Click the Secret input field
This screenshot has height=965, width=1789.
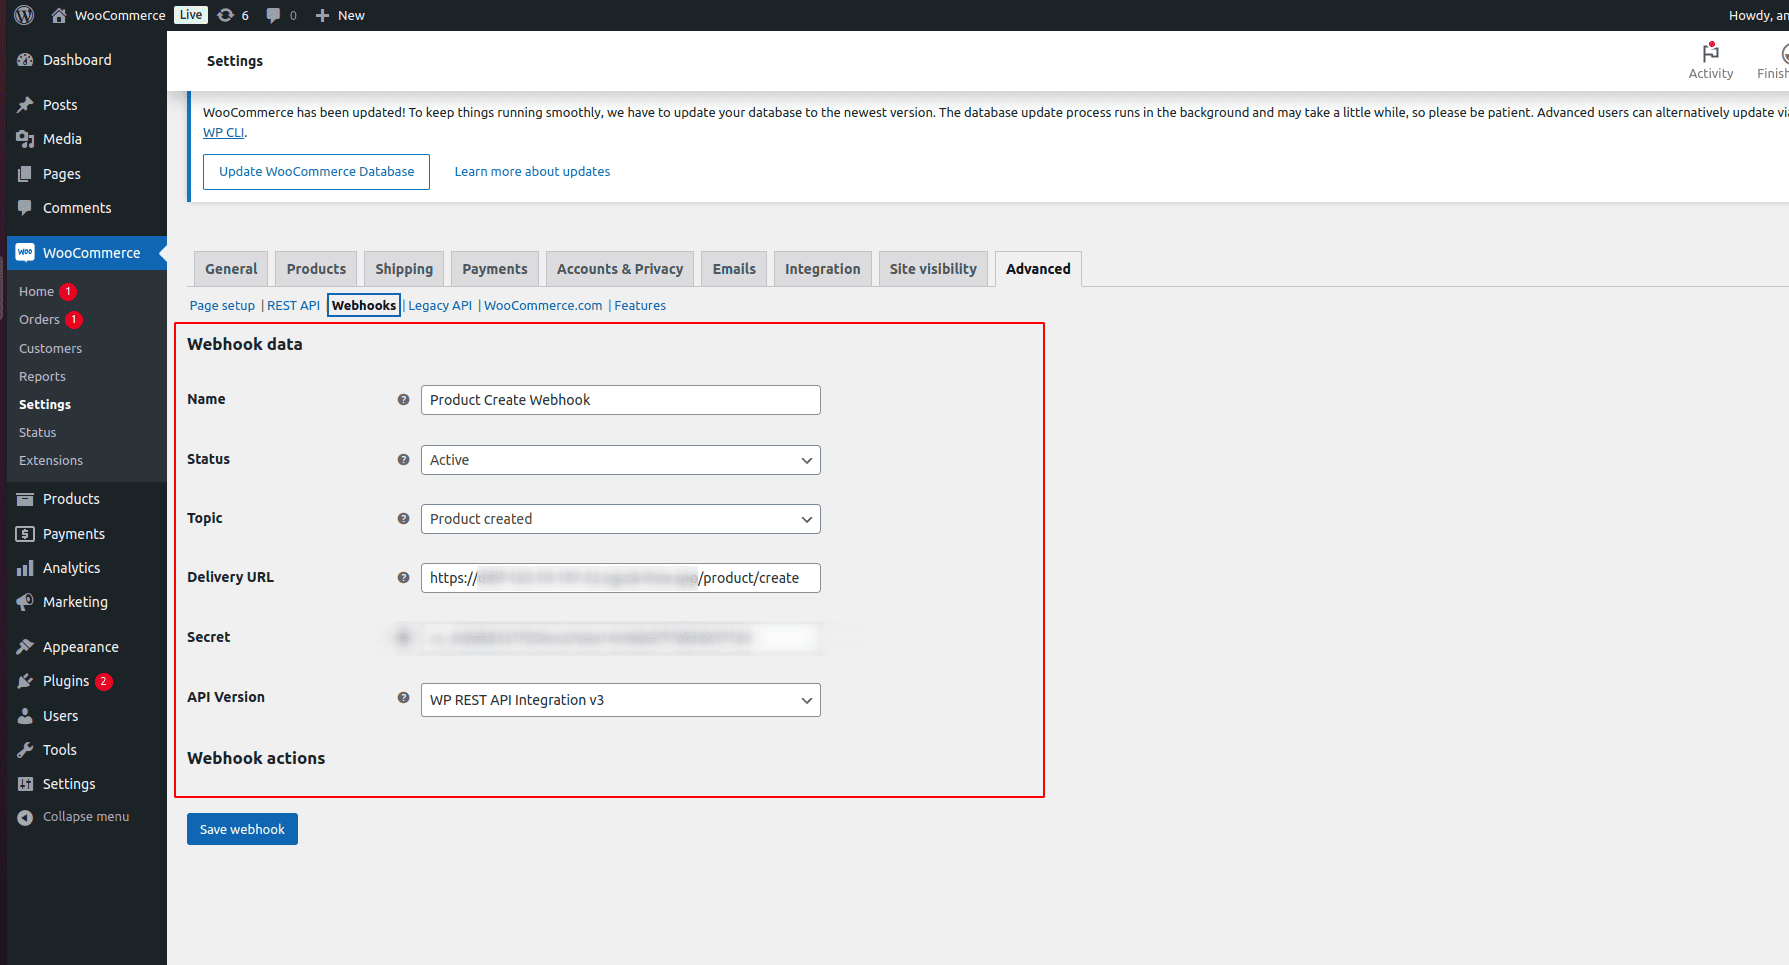(x=620, y=638)
